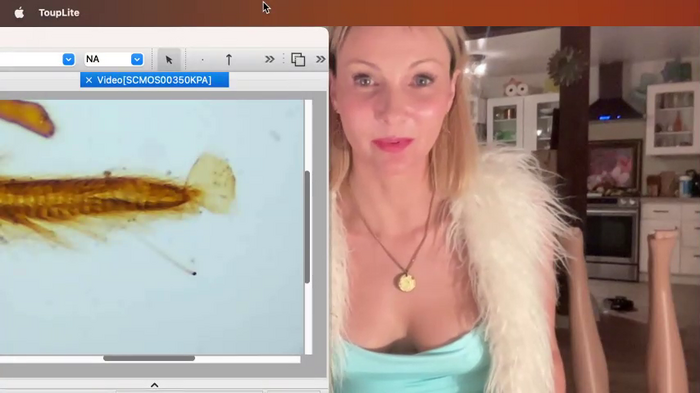Show more measurement tools via chevron
The height and width of the screenshot is (393, 700).
pyautogui.click(x=269, y=59)
